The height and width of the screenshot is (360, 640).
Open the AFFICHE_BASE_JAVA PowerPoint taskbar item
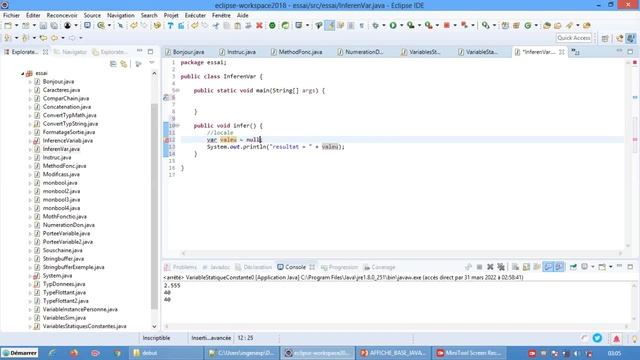click(x=394, y=353)
